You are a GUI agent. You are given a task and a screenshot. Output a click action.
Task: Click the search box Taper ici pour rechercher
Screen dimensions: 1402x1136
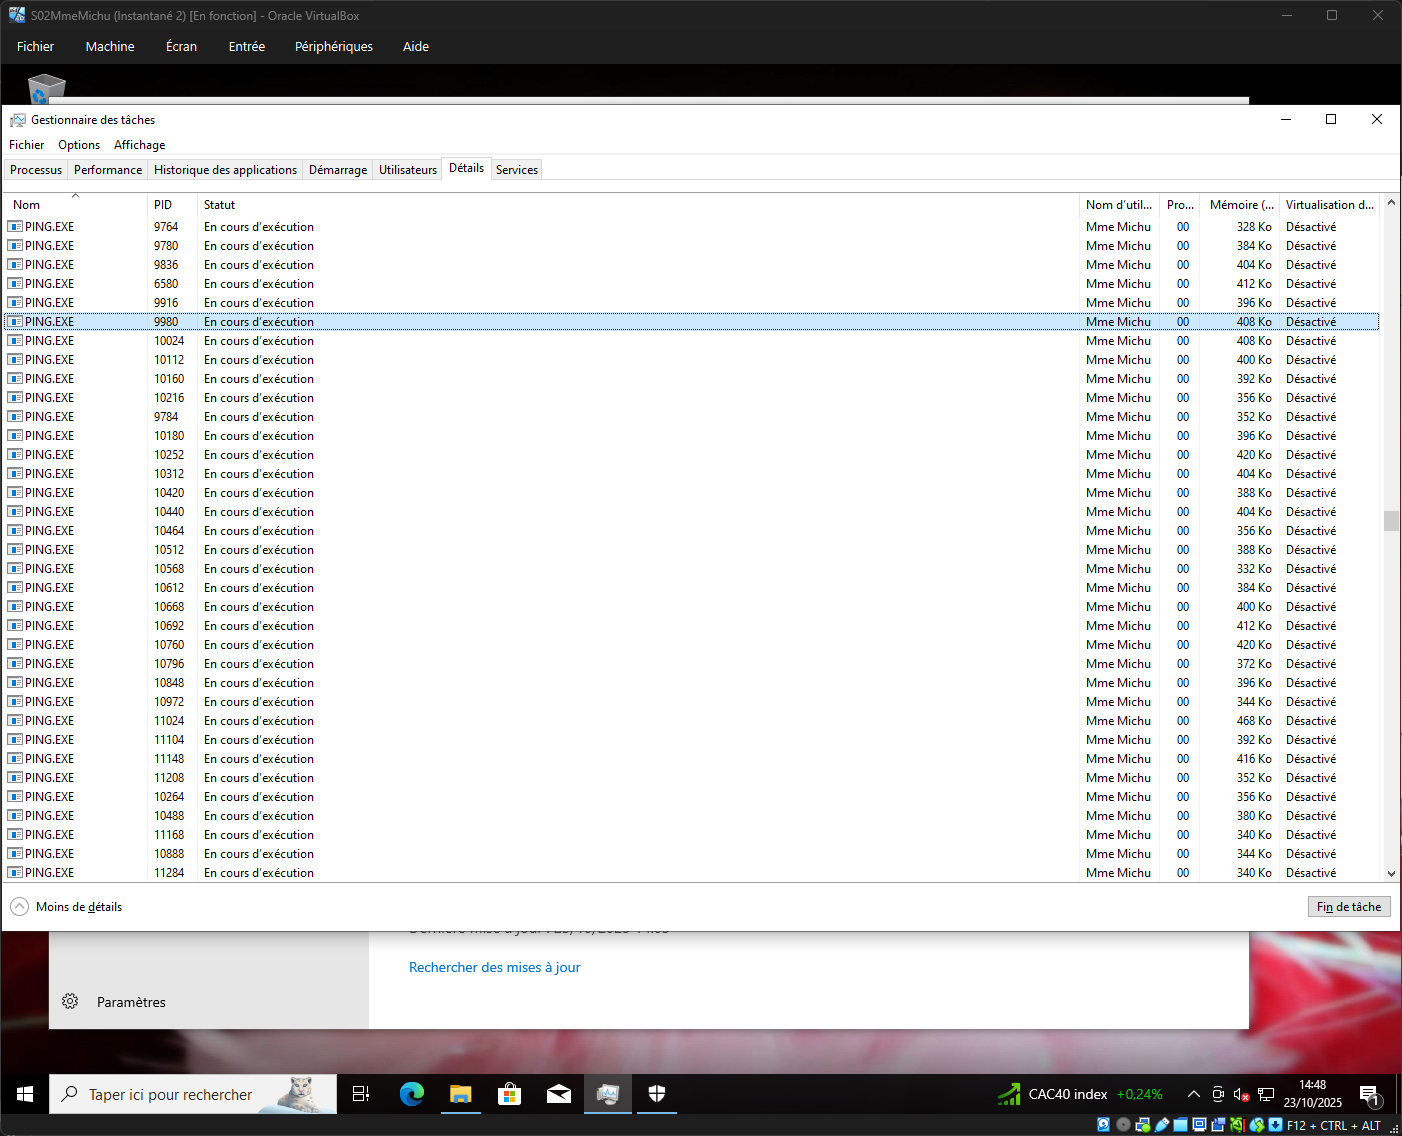tap(170, 1095)
